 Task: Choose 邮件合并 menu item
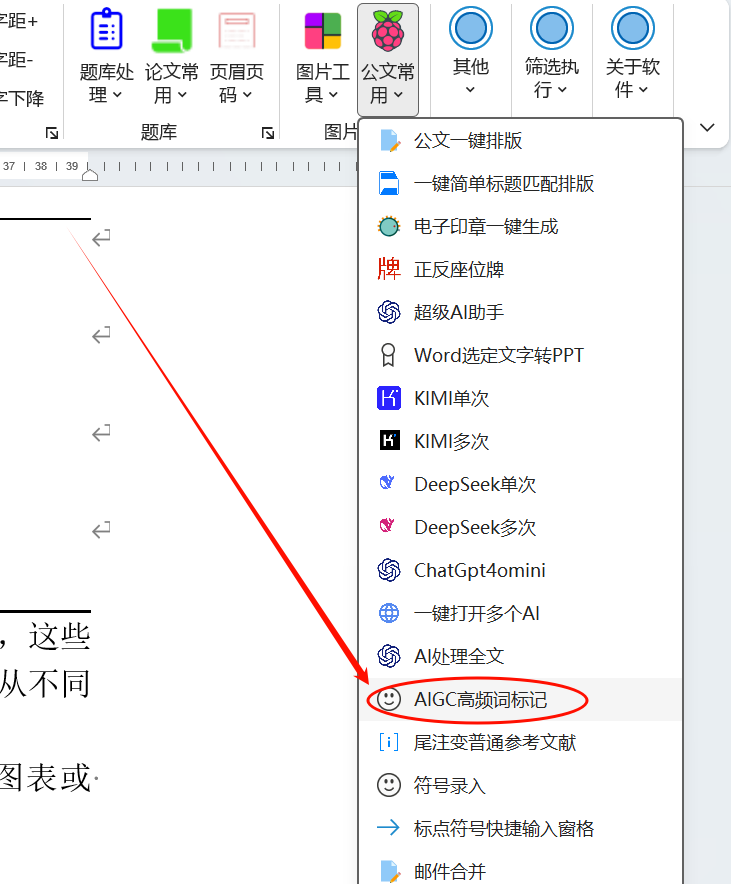(x=520, y=871)
